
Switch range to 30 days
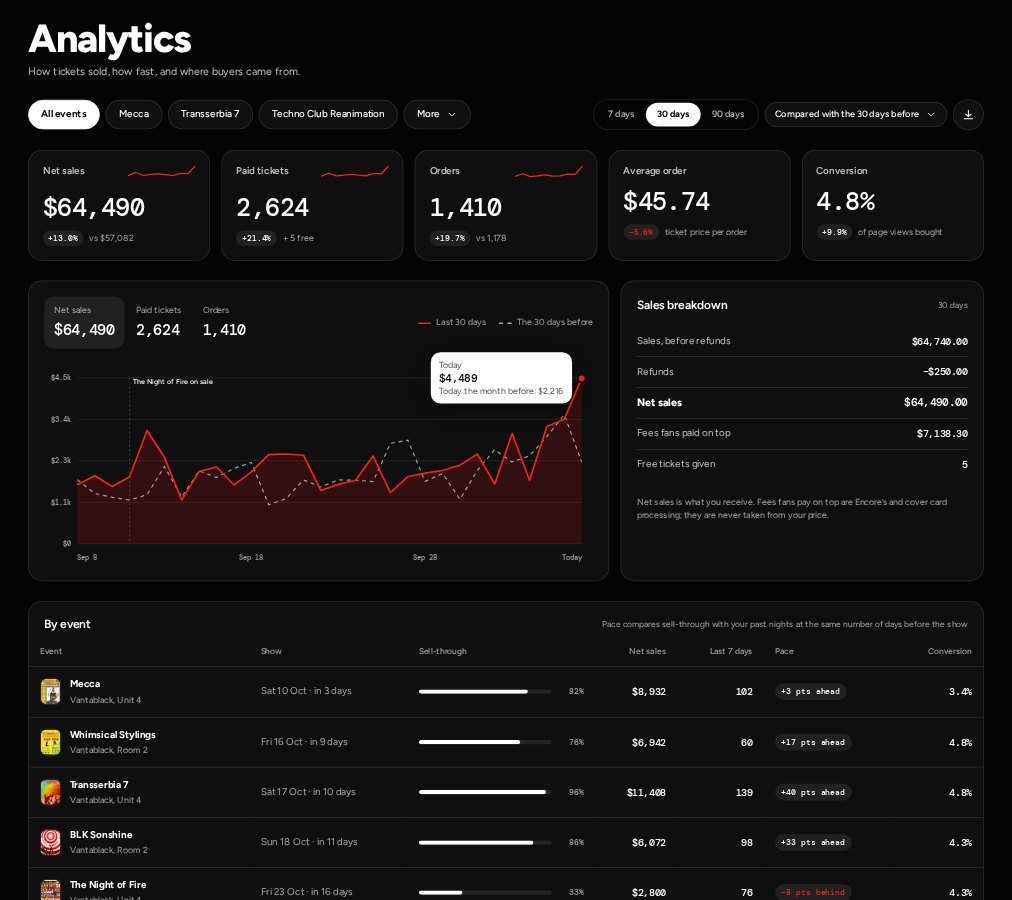pyautogui.click(x=673, y=114)
